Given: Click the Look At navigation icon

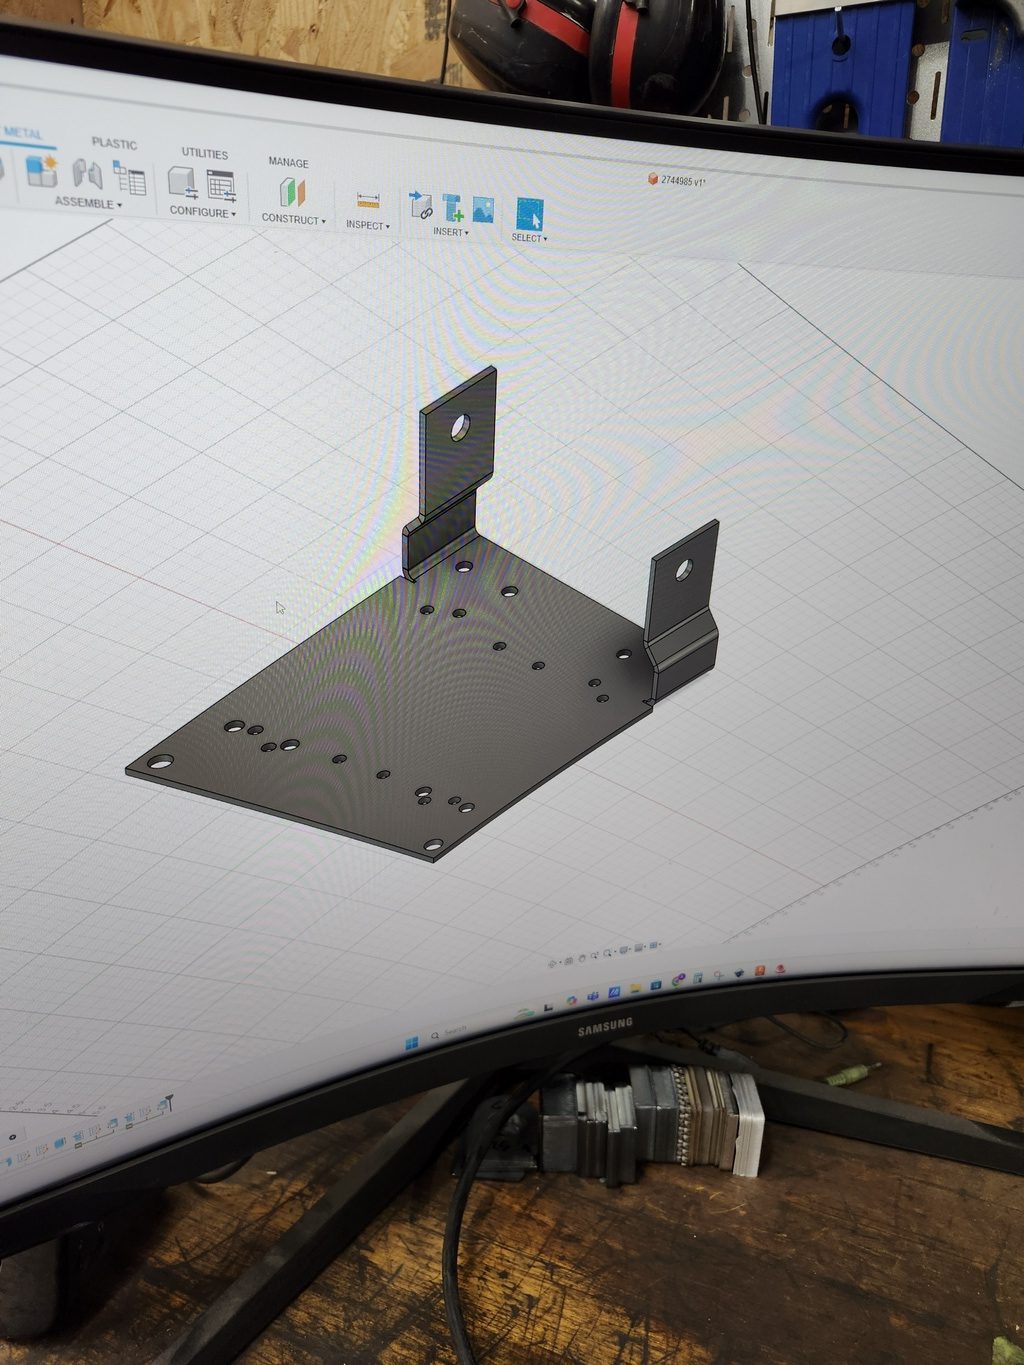Looking at the screenshot, I should click(x=568, y=960).
